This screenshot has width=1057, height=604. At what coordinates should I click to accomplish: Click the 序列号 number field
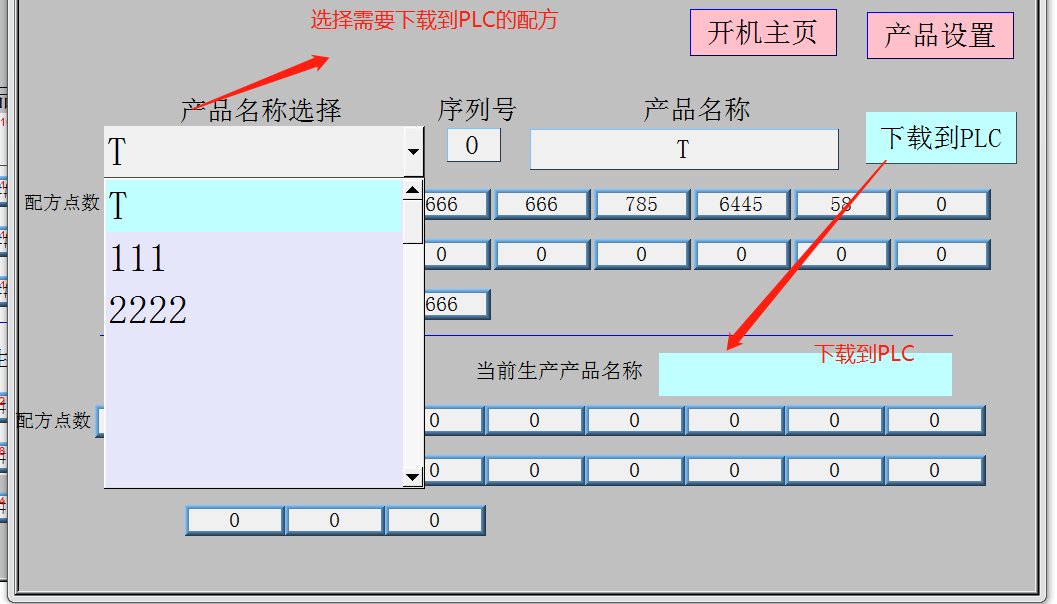pos(472,146)
